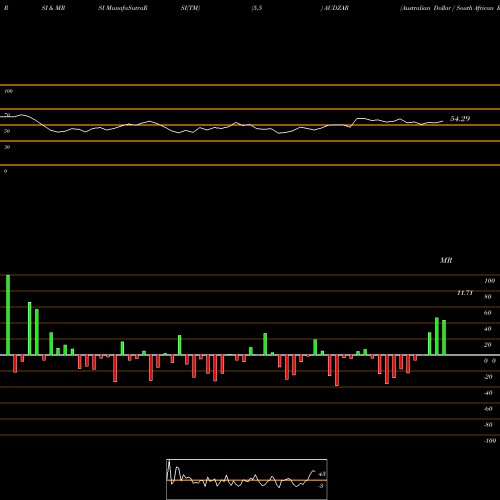Click the MR heading above the histogram
The height and width of the screenshot is (500, 500).
pos(446,260)
